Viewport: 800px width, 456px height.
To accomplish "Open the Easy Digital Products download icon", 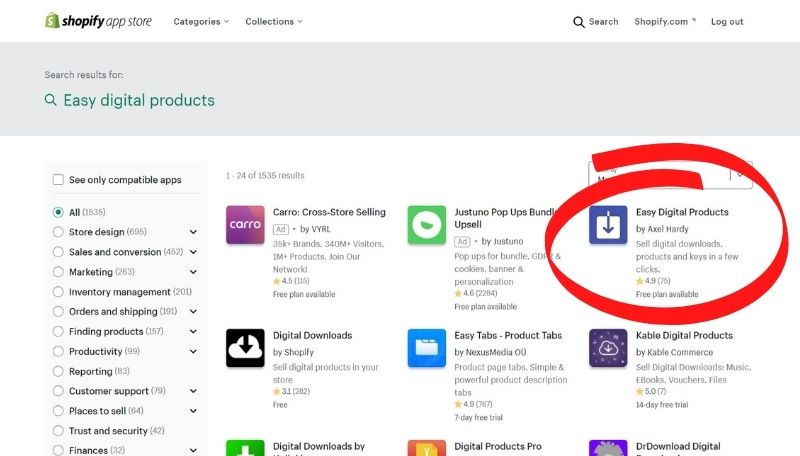I will [x=608, y=225].
